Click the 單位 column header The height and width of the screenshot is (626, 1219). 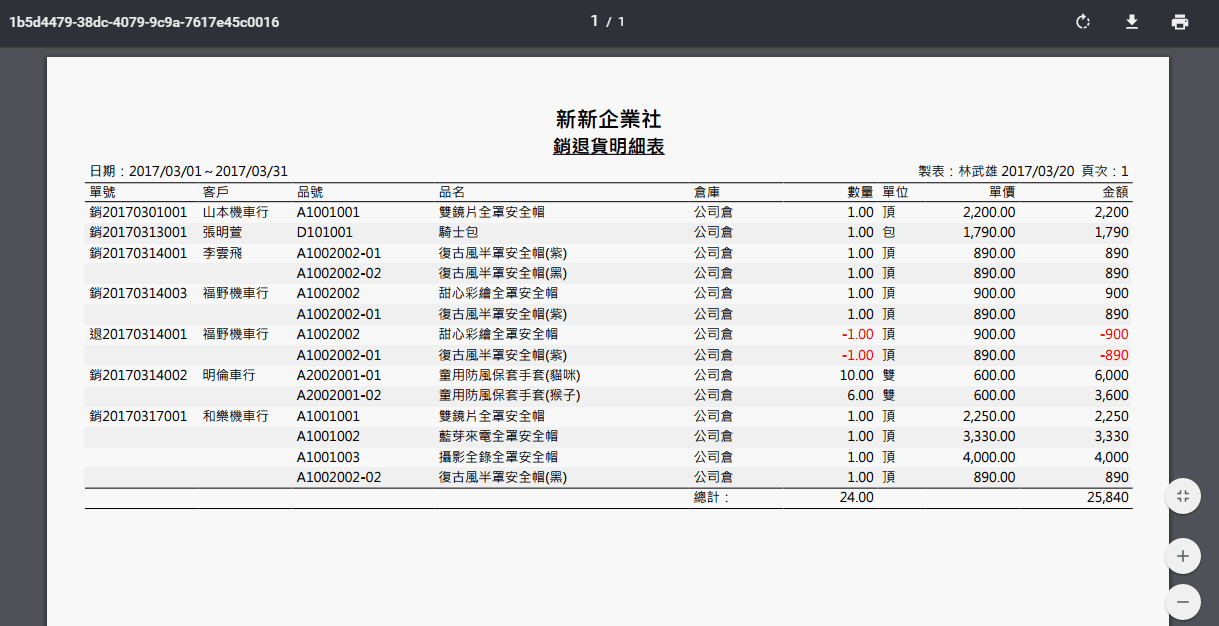point(895,192)
